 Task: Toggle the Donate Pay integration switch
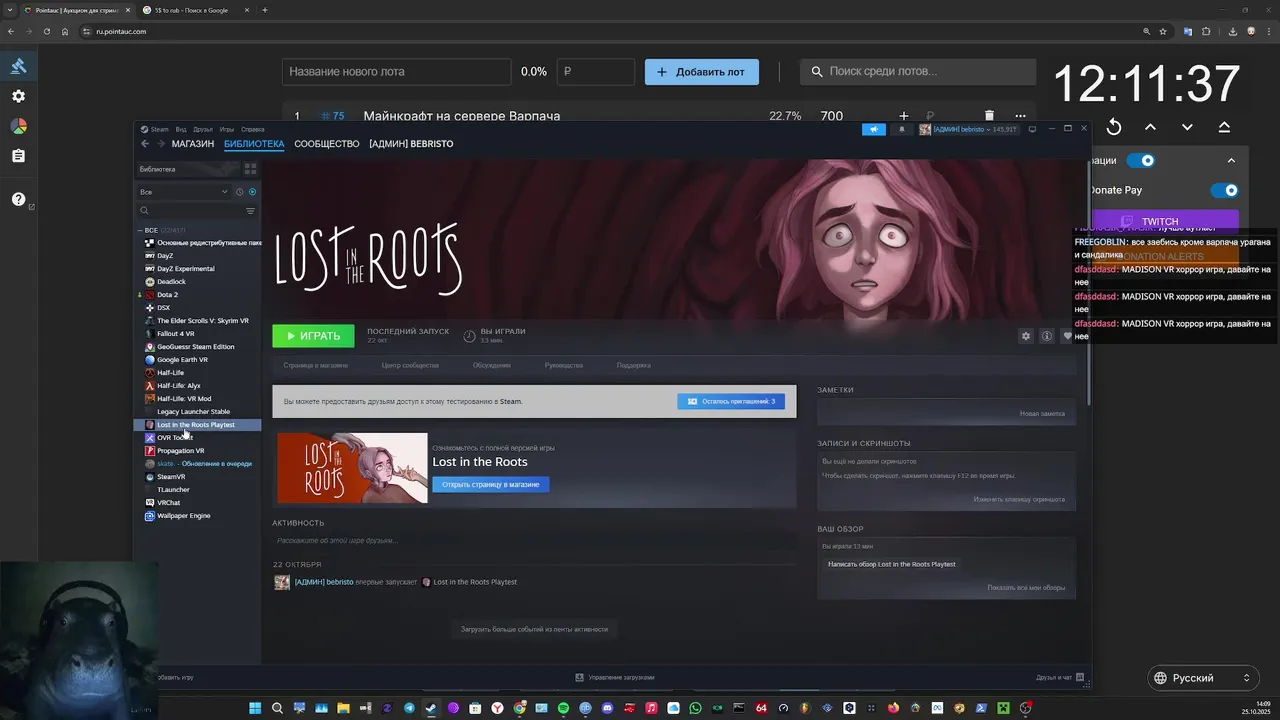[x=1224, y=190]
